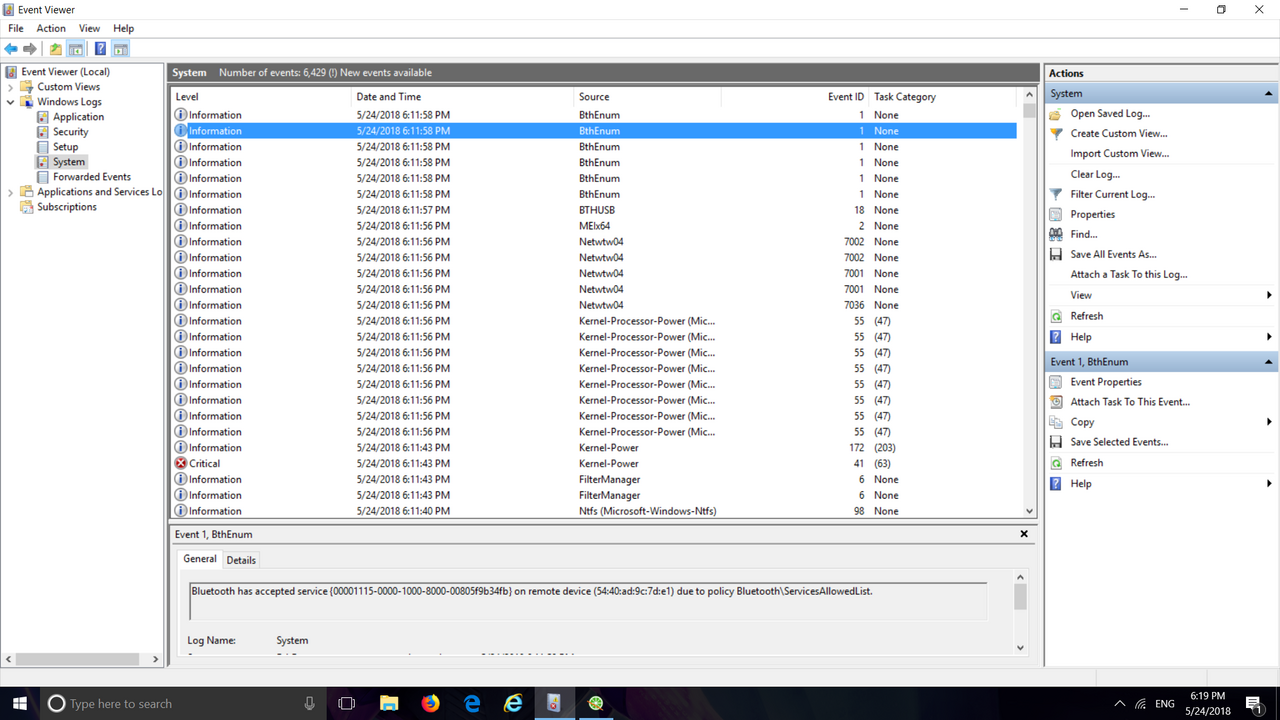The image size is (1280, 720).
Task: Click the blue Help toolbar icon
Action: coord(100,48)
